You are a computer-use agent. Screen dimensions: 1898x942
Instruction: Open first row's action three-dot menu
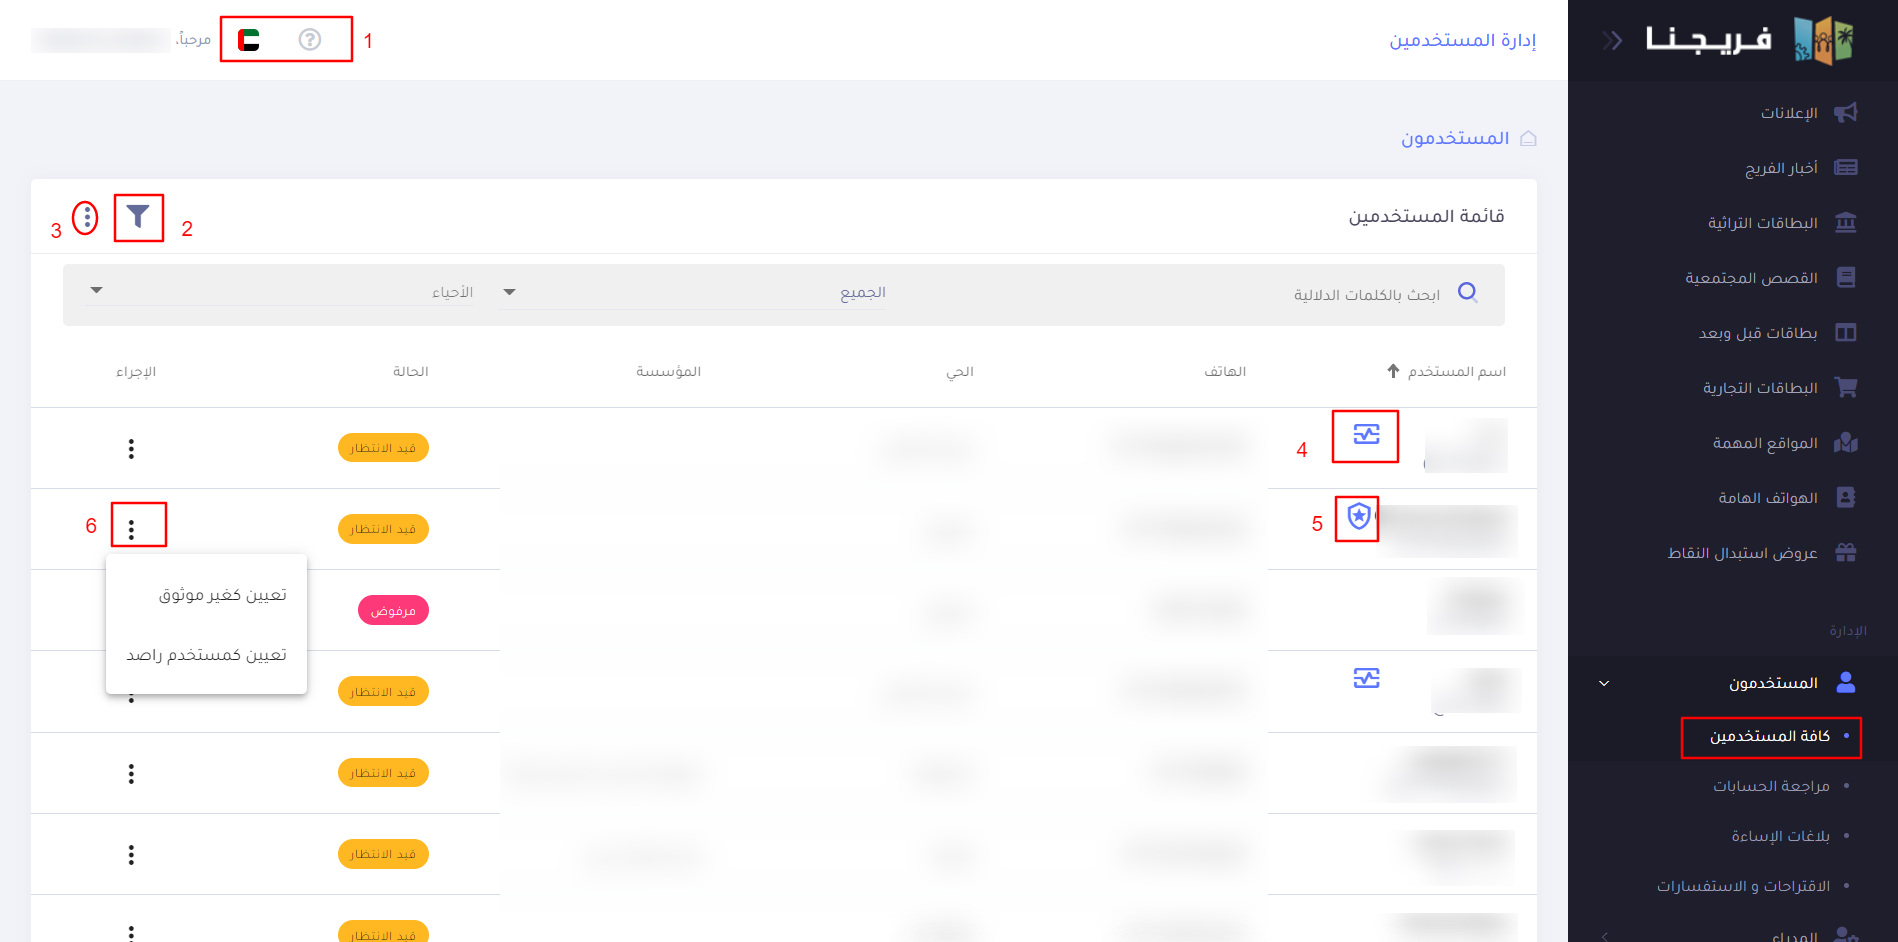(131, 448)
